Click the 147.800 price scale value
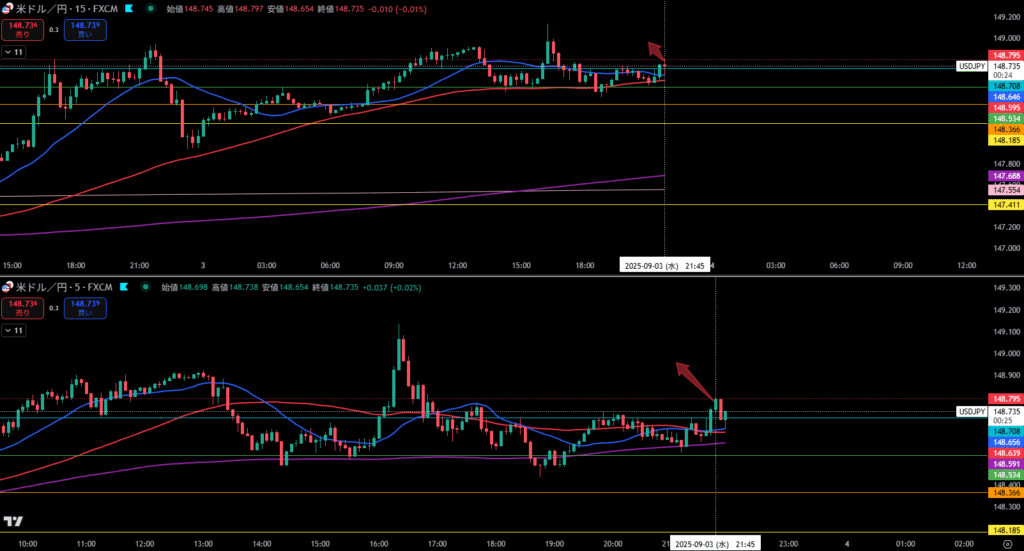 (x=1006, y=164)
